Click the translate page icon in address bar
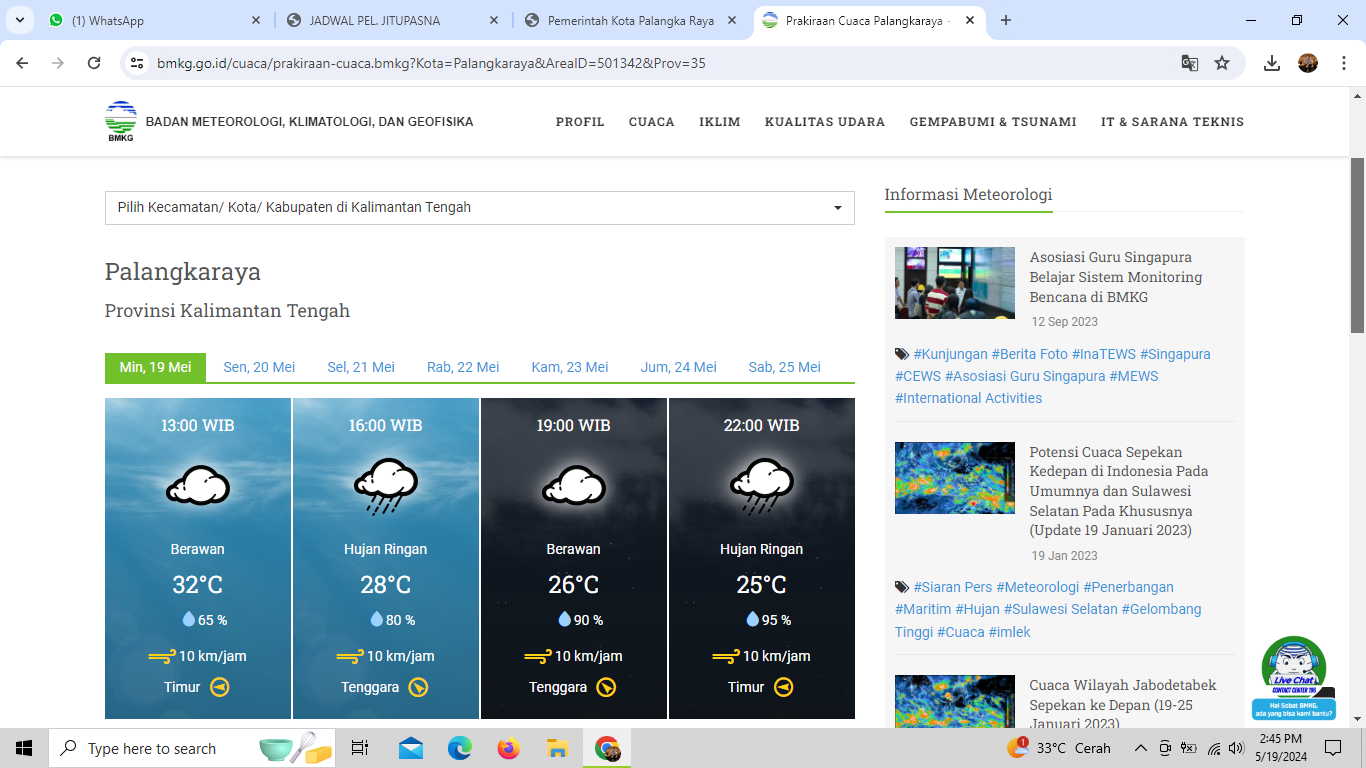This screenshot has width=1366, height=768. pos(1189,63)
